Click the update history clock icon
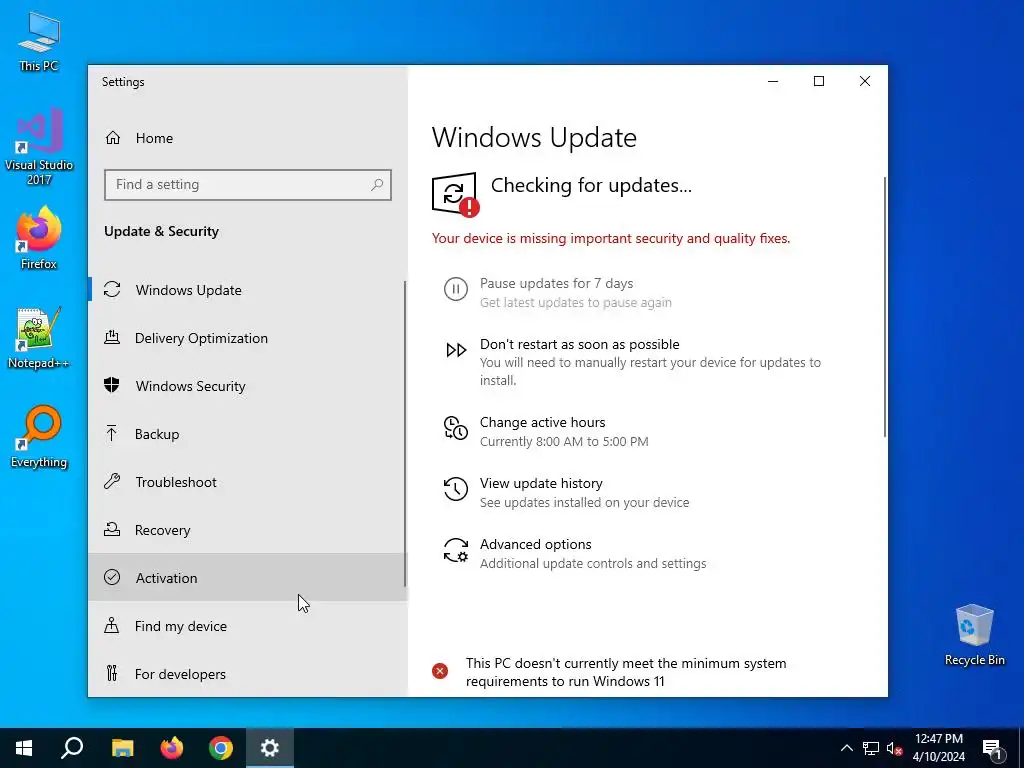 tap(456, 489)
